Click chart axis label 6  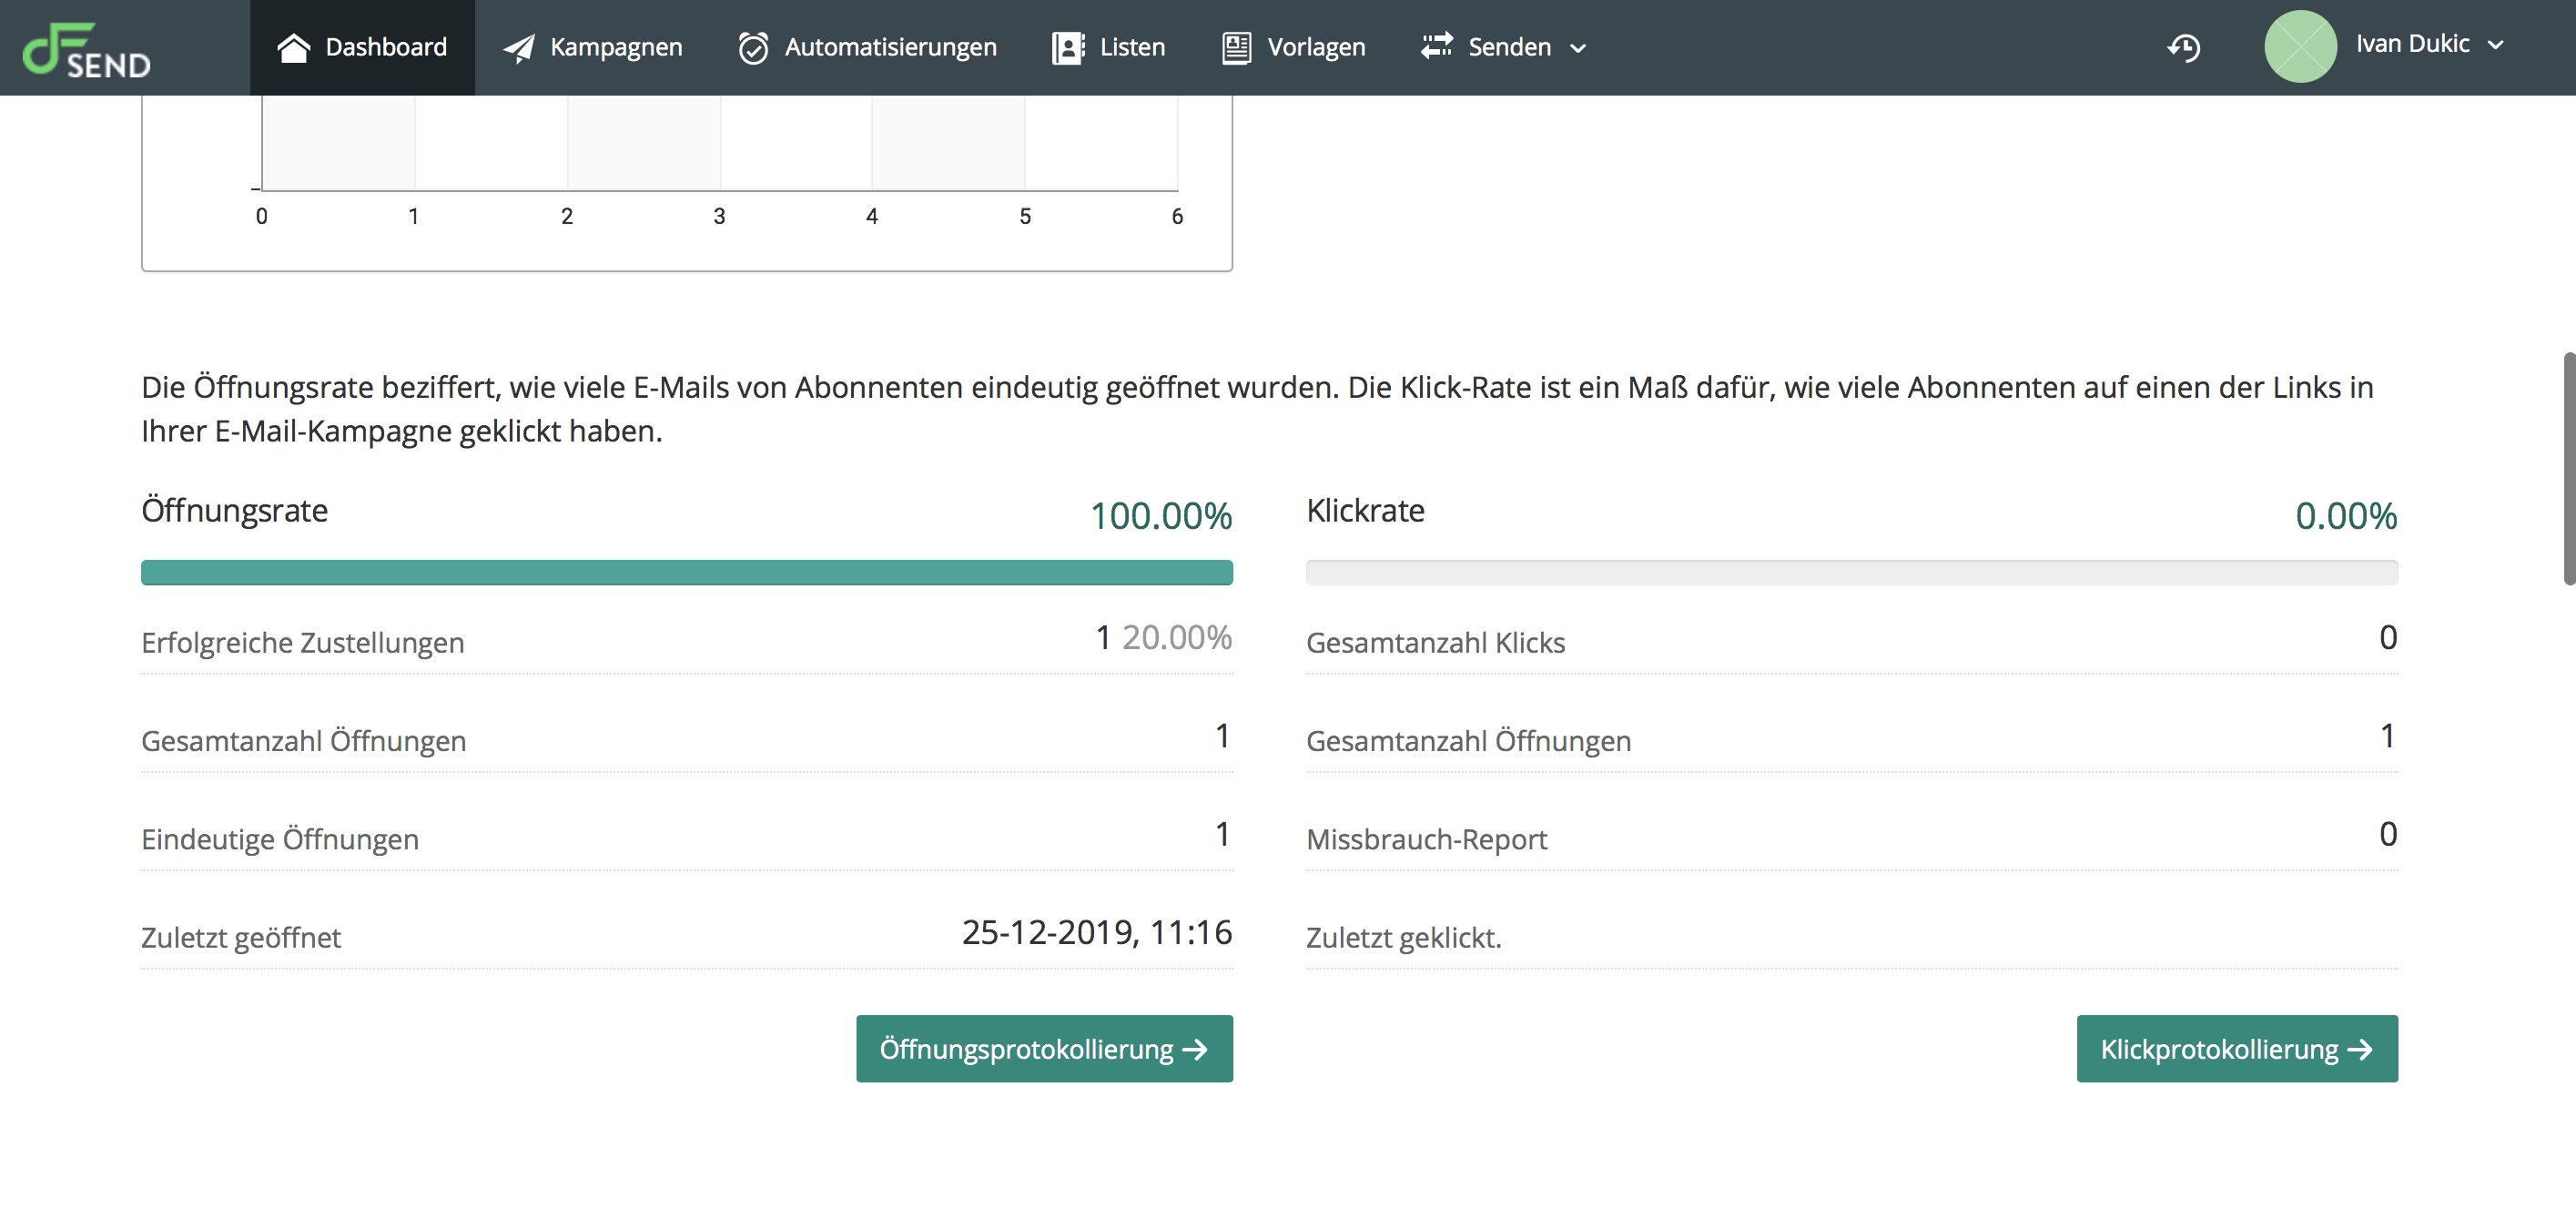[1177, 216]
